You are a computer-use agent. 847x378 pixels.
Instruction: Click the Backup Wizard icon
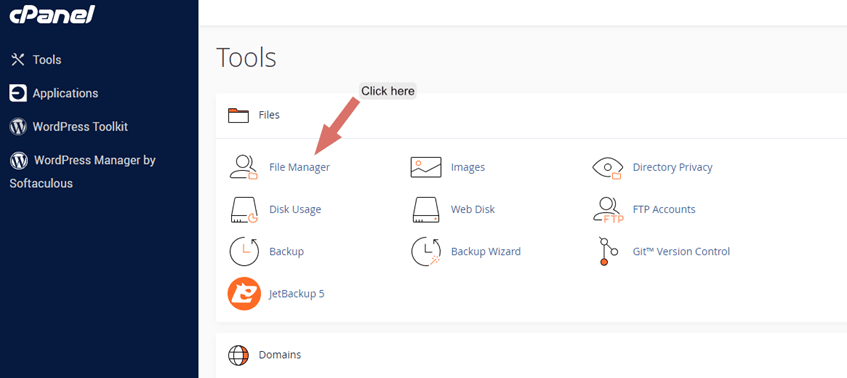[x=426, y=252]
